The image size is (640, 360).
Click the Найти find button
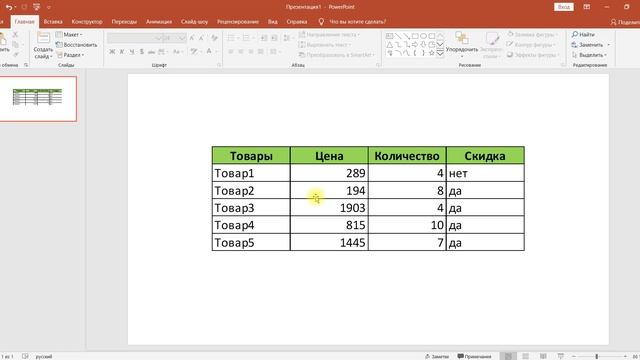583,34
